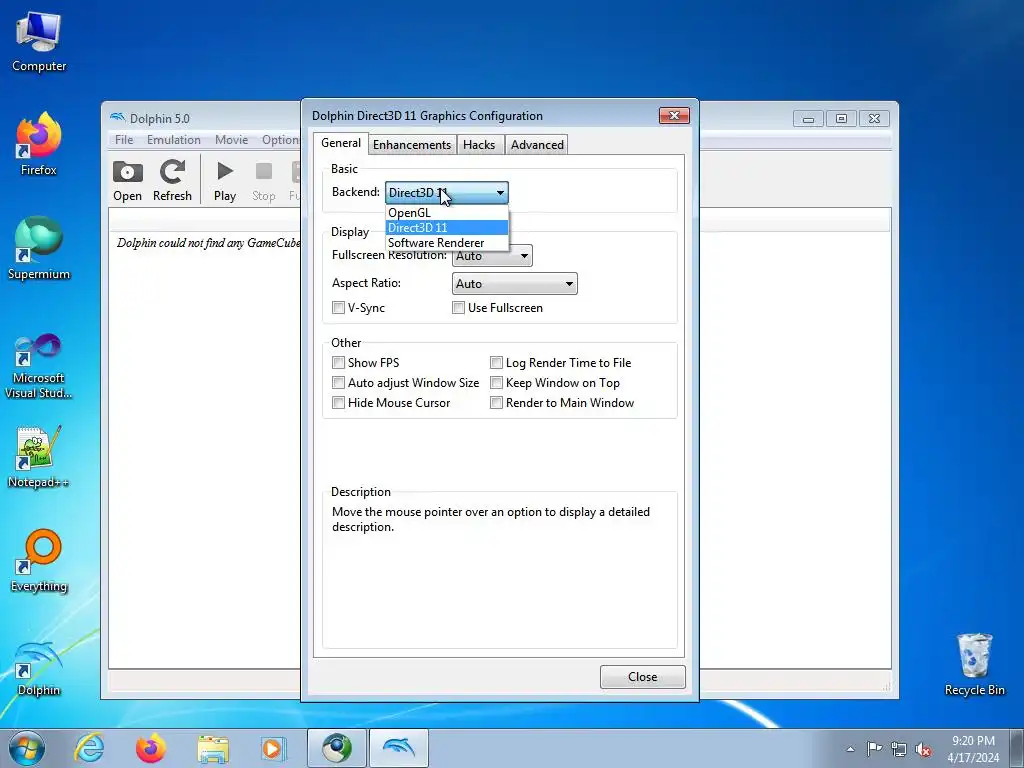The width and height of the screenshot is (1024, 768).
Task: Open Windows Media Player from taskbar
Action: [x=273, y=748]
